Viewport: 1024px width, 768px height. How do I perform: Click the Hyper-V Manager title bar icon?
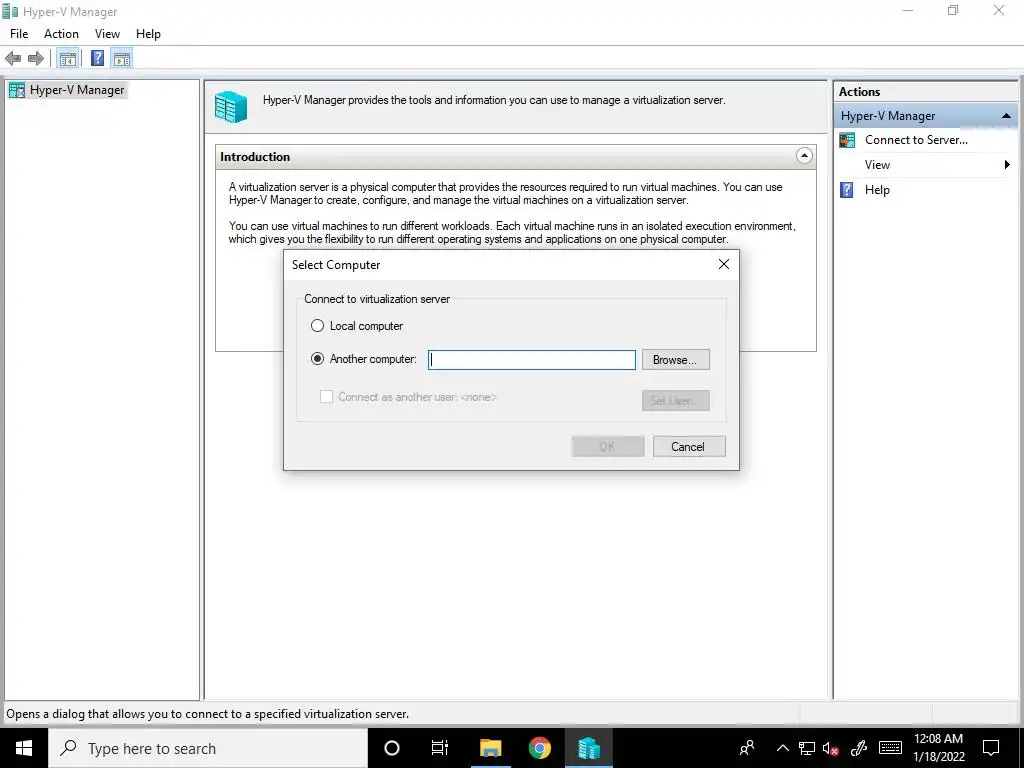(x=10, y=11)
